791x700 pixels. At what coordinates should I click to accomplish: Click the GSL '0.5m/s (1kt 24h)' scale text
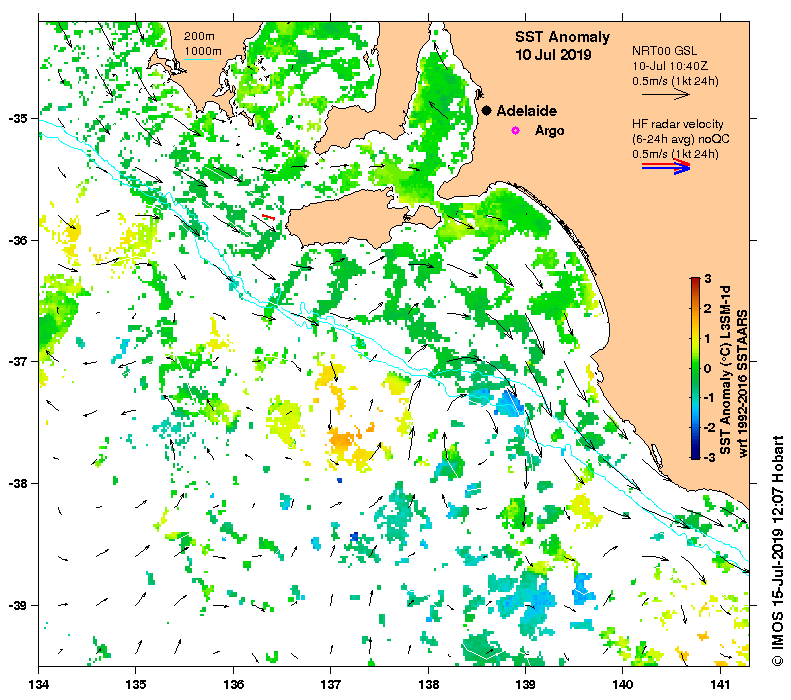[x=675, y=81]
